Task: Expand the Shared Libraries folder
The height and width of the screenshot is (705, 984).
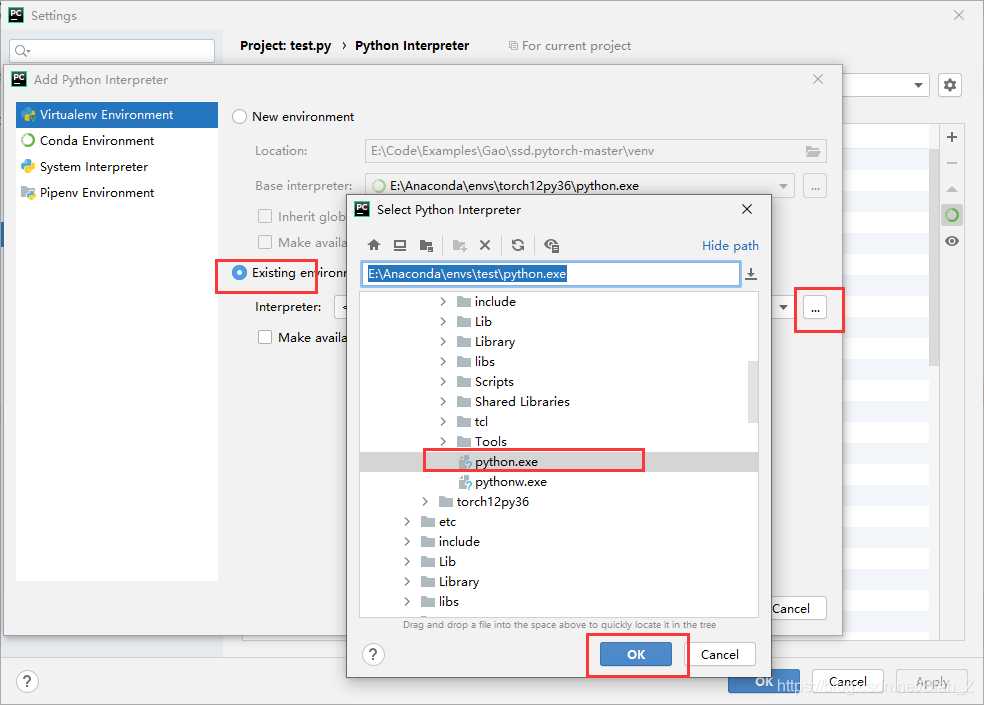Action: (x=443, y=402)
